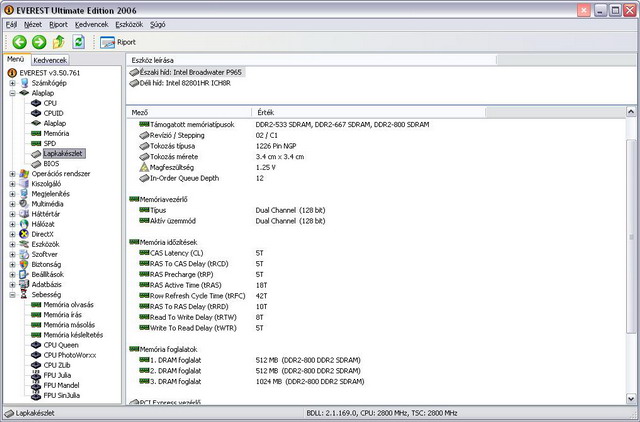
Task: Collapse the Sebesség tree node
Action: [12, 295]
